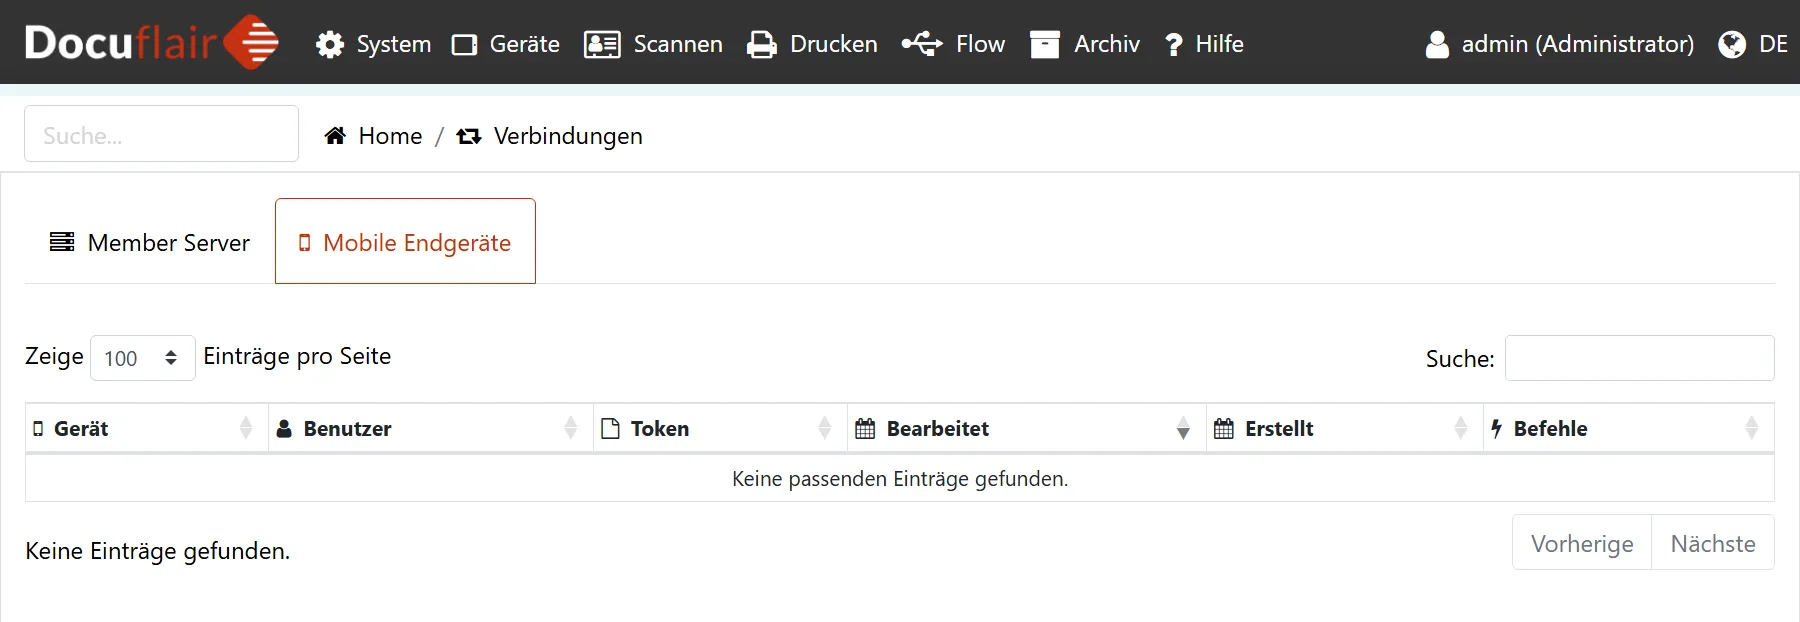This screenshot has height=622, width=1800.
Task: Click the Geräte tablet icon
Action: point(464,45)
